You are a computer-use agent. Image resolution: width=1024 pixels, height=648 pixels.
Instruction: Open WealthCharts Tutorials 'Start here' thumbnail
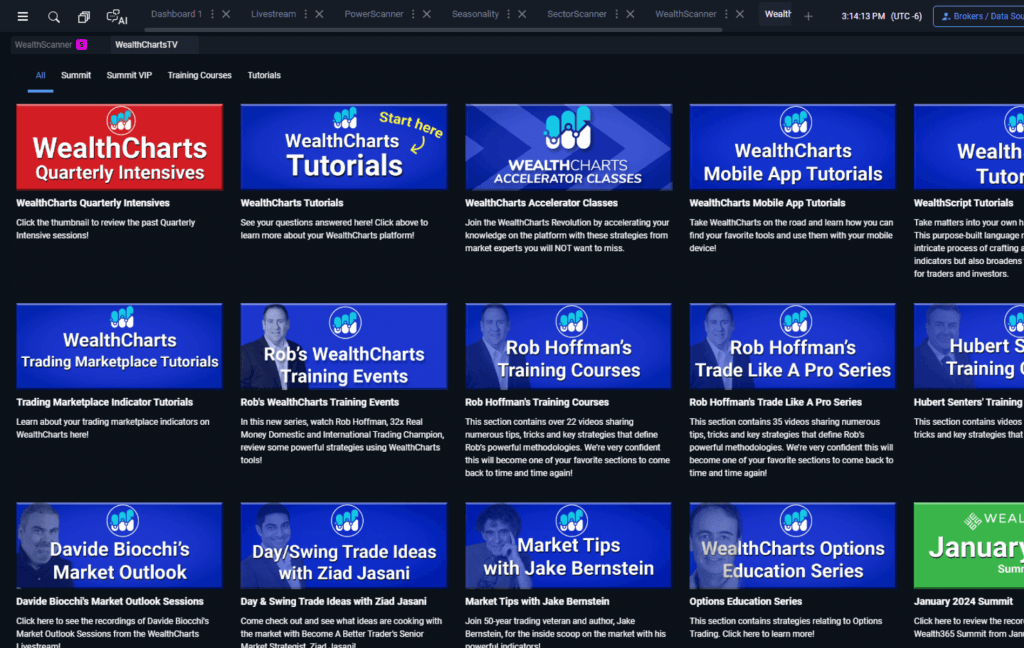pos(344,147)
